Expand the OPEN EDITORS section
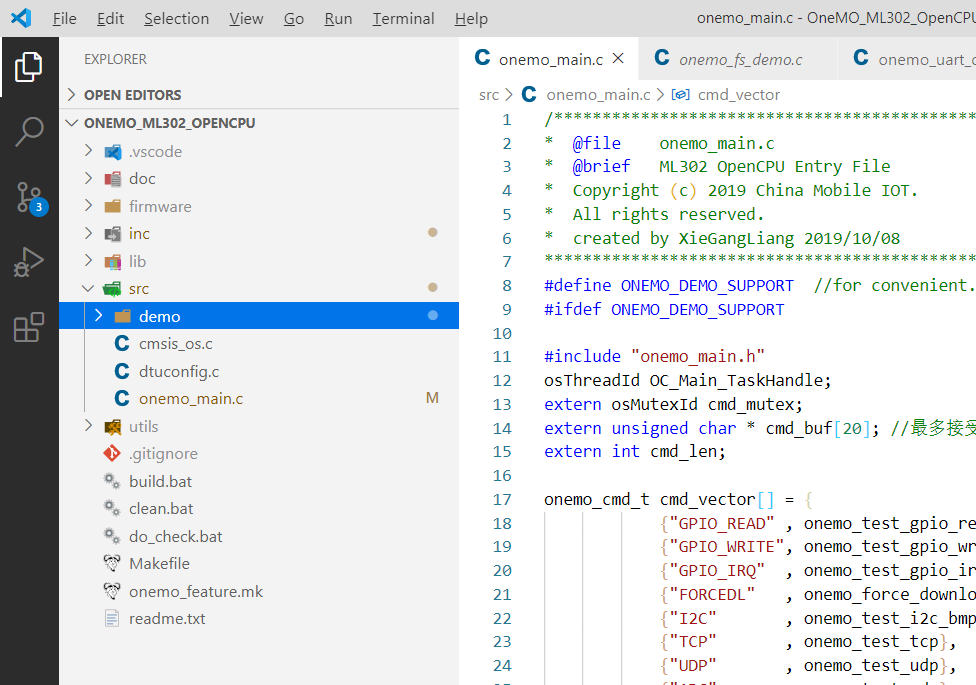The height and width of the screenshot is (685, 976). pos(132,95)
